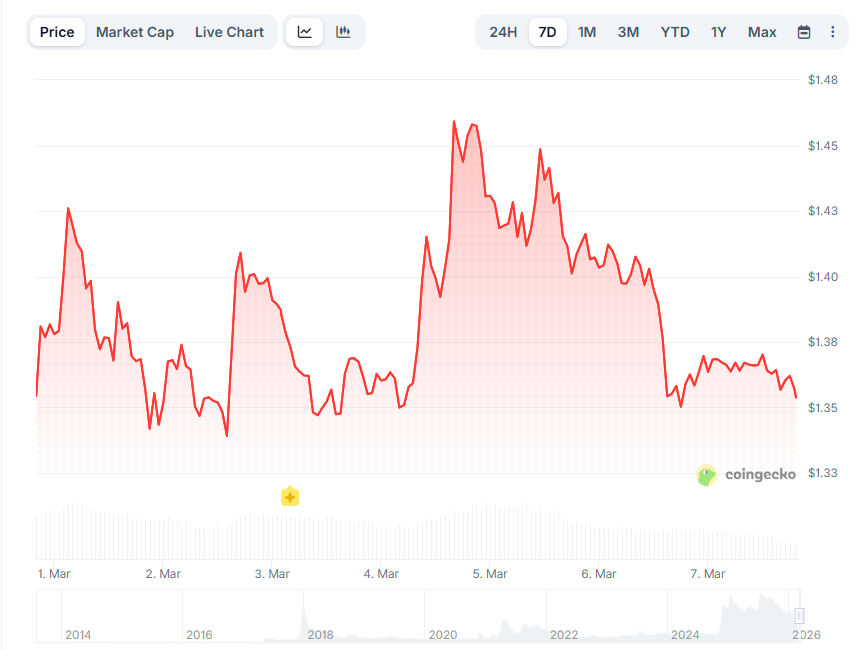Select the Price view button
Image resolution: width=867 pixels, height=650 pixels.
click(x=57, y=32)
